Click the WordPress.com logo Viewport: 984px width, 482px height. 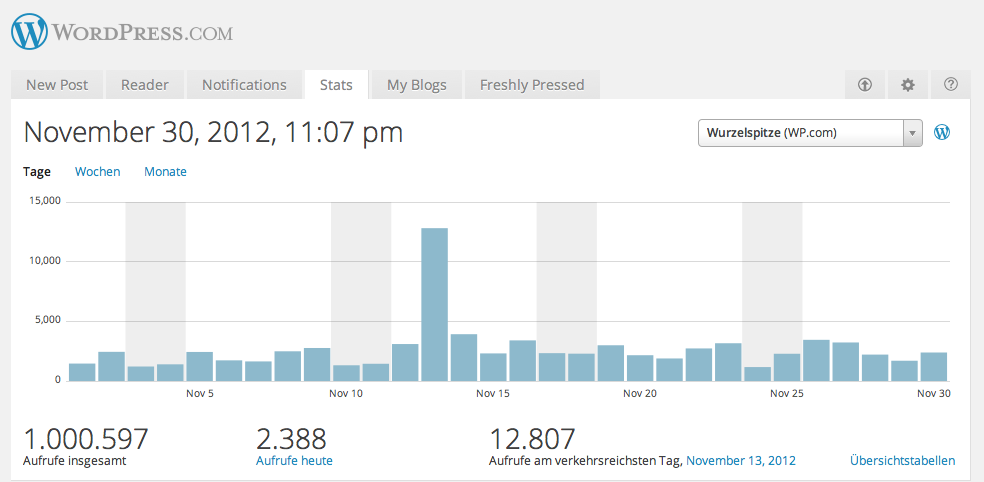122,32
